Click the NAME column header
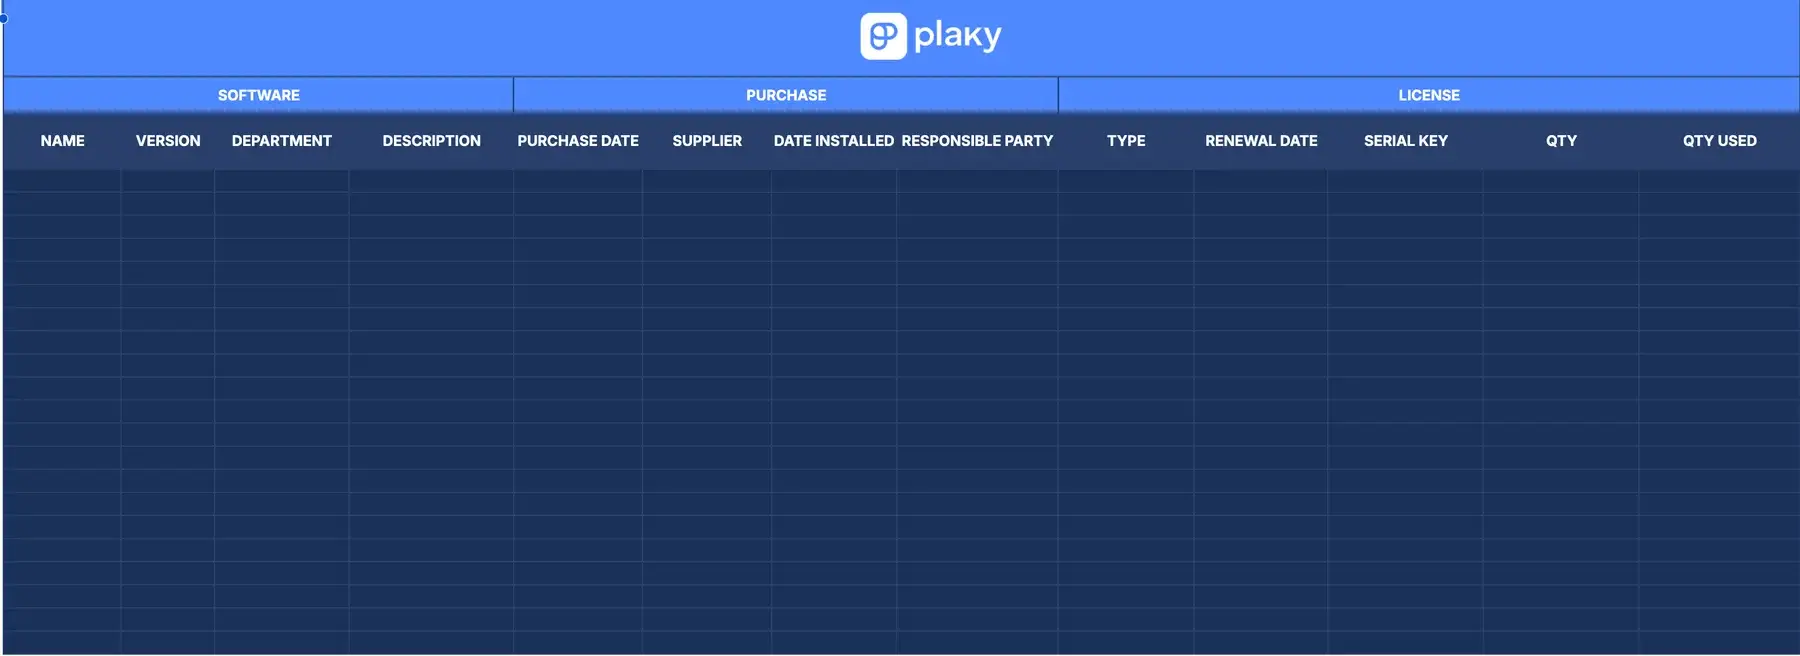 [x=62, y=141]
